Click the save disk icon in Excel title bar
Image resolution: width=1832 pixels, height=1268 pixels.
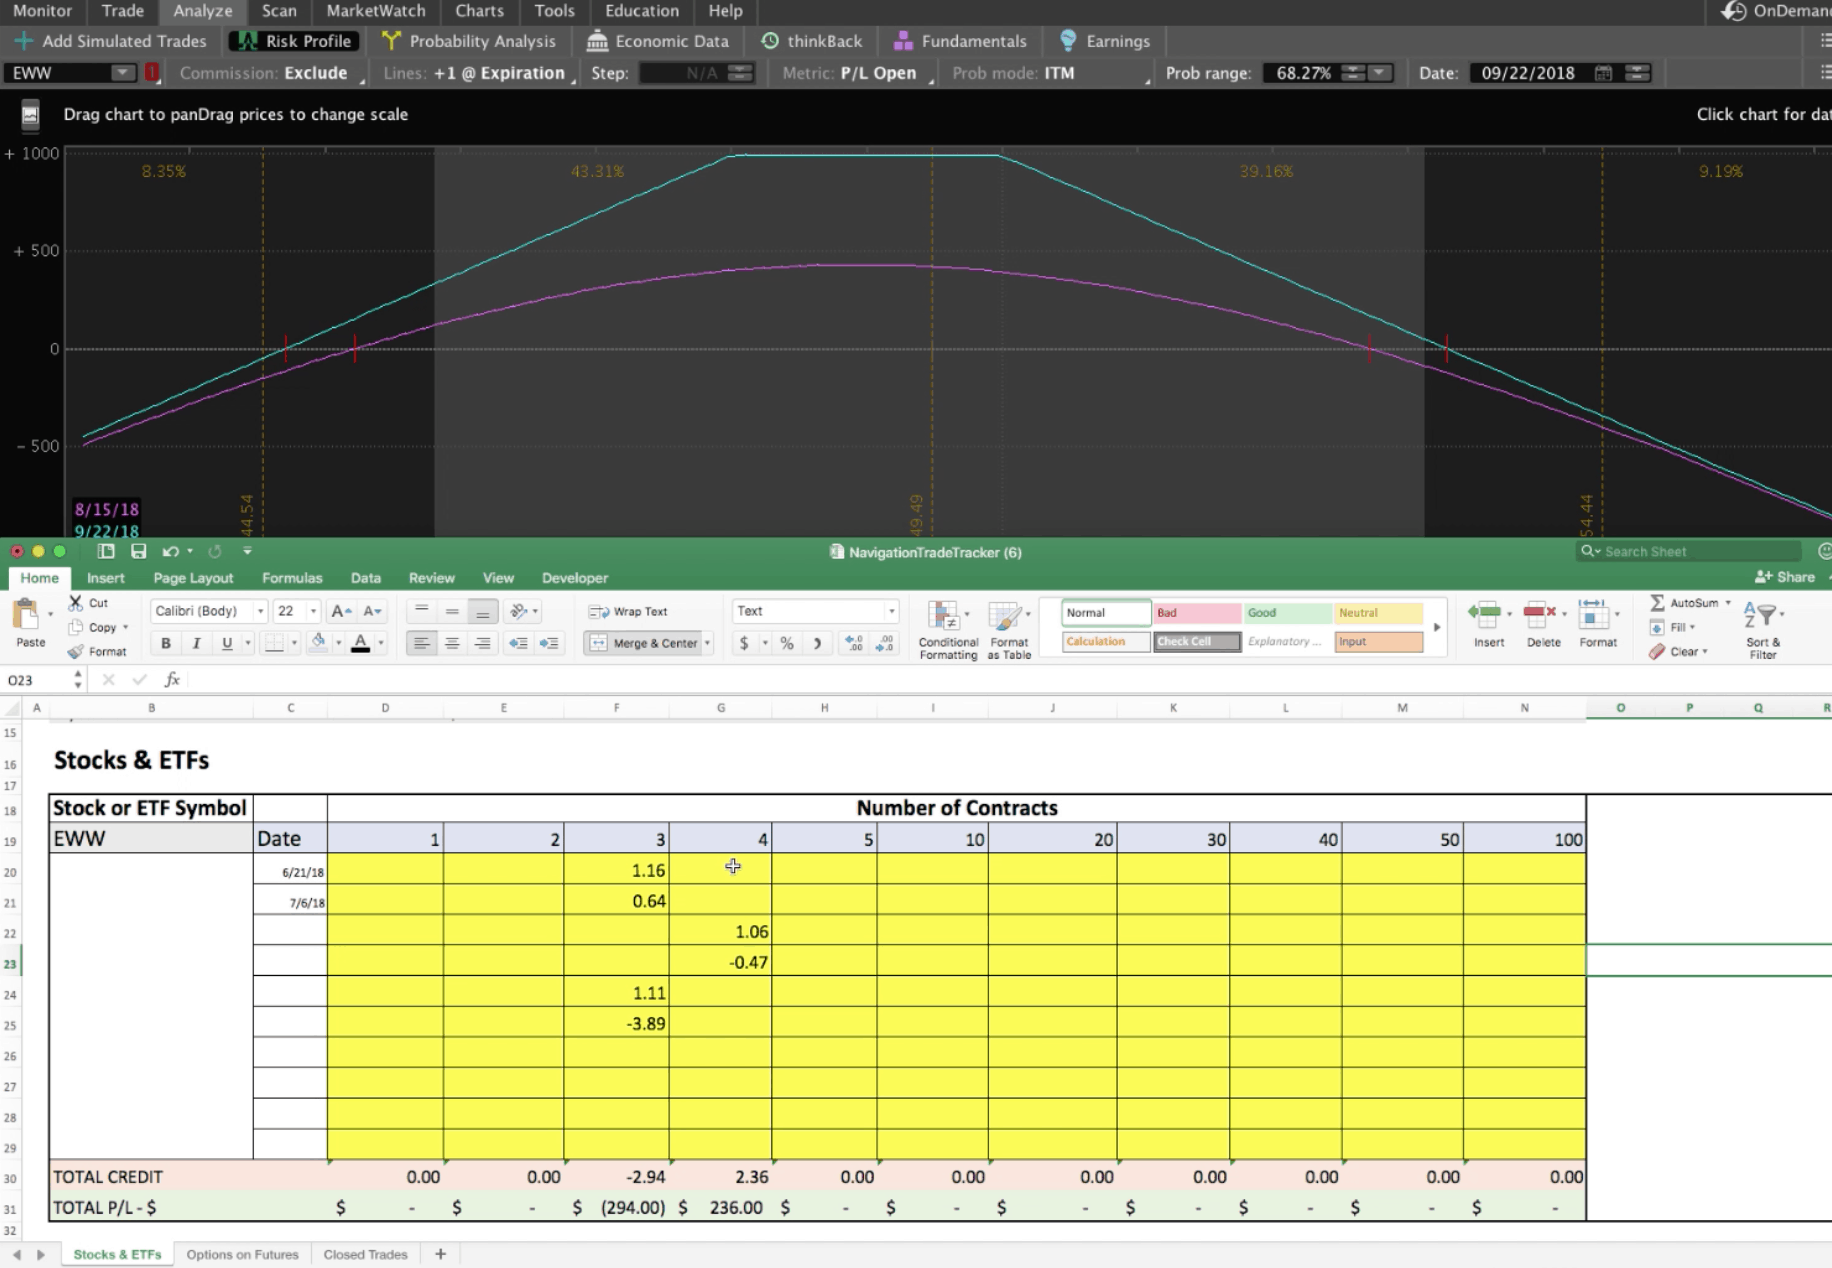click(139, 551)
